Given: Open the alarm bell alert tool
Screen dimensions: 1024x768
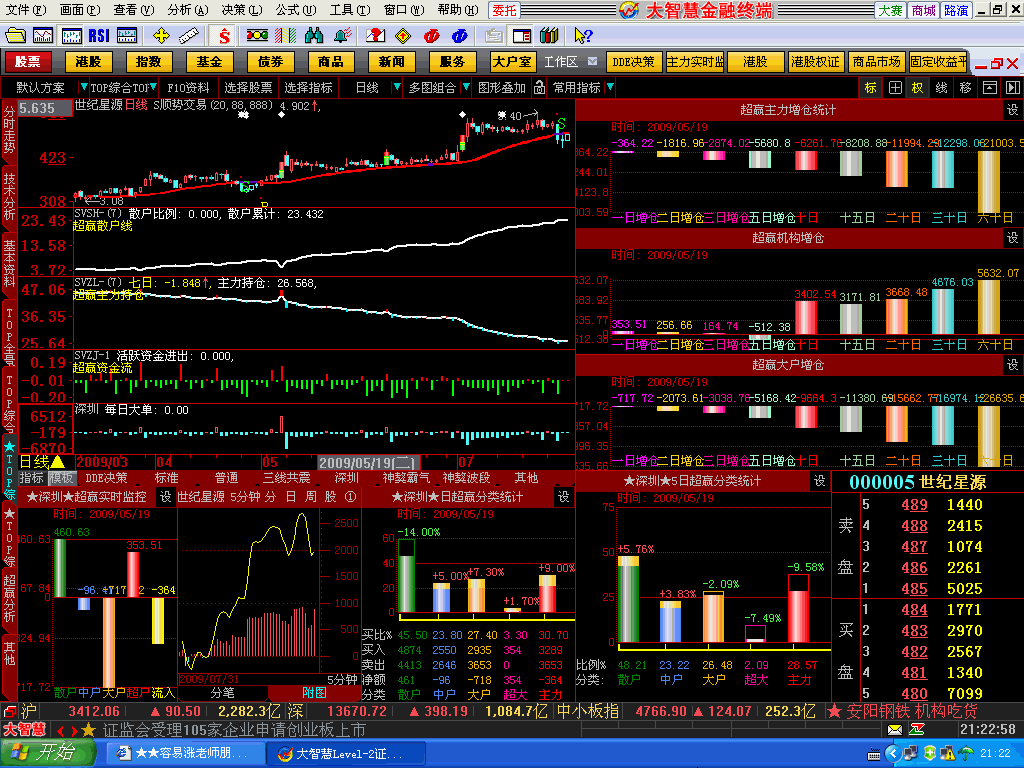Looking at the screenshot, I should [343, 35].
